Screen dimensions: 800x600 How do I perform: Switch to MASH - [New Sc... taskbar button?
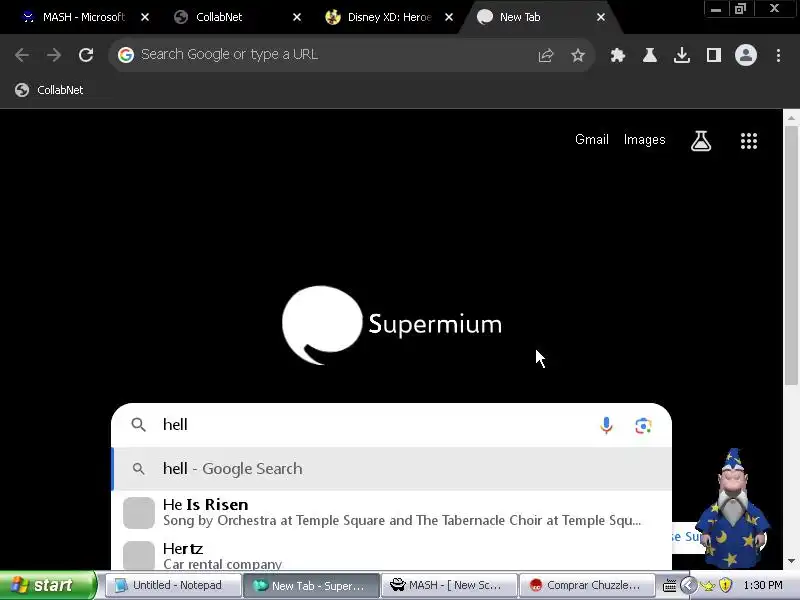coord(449,585)
